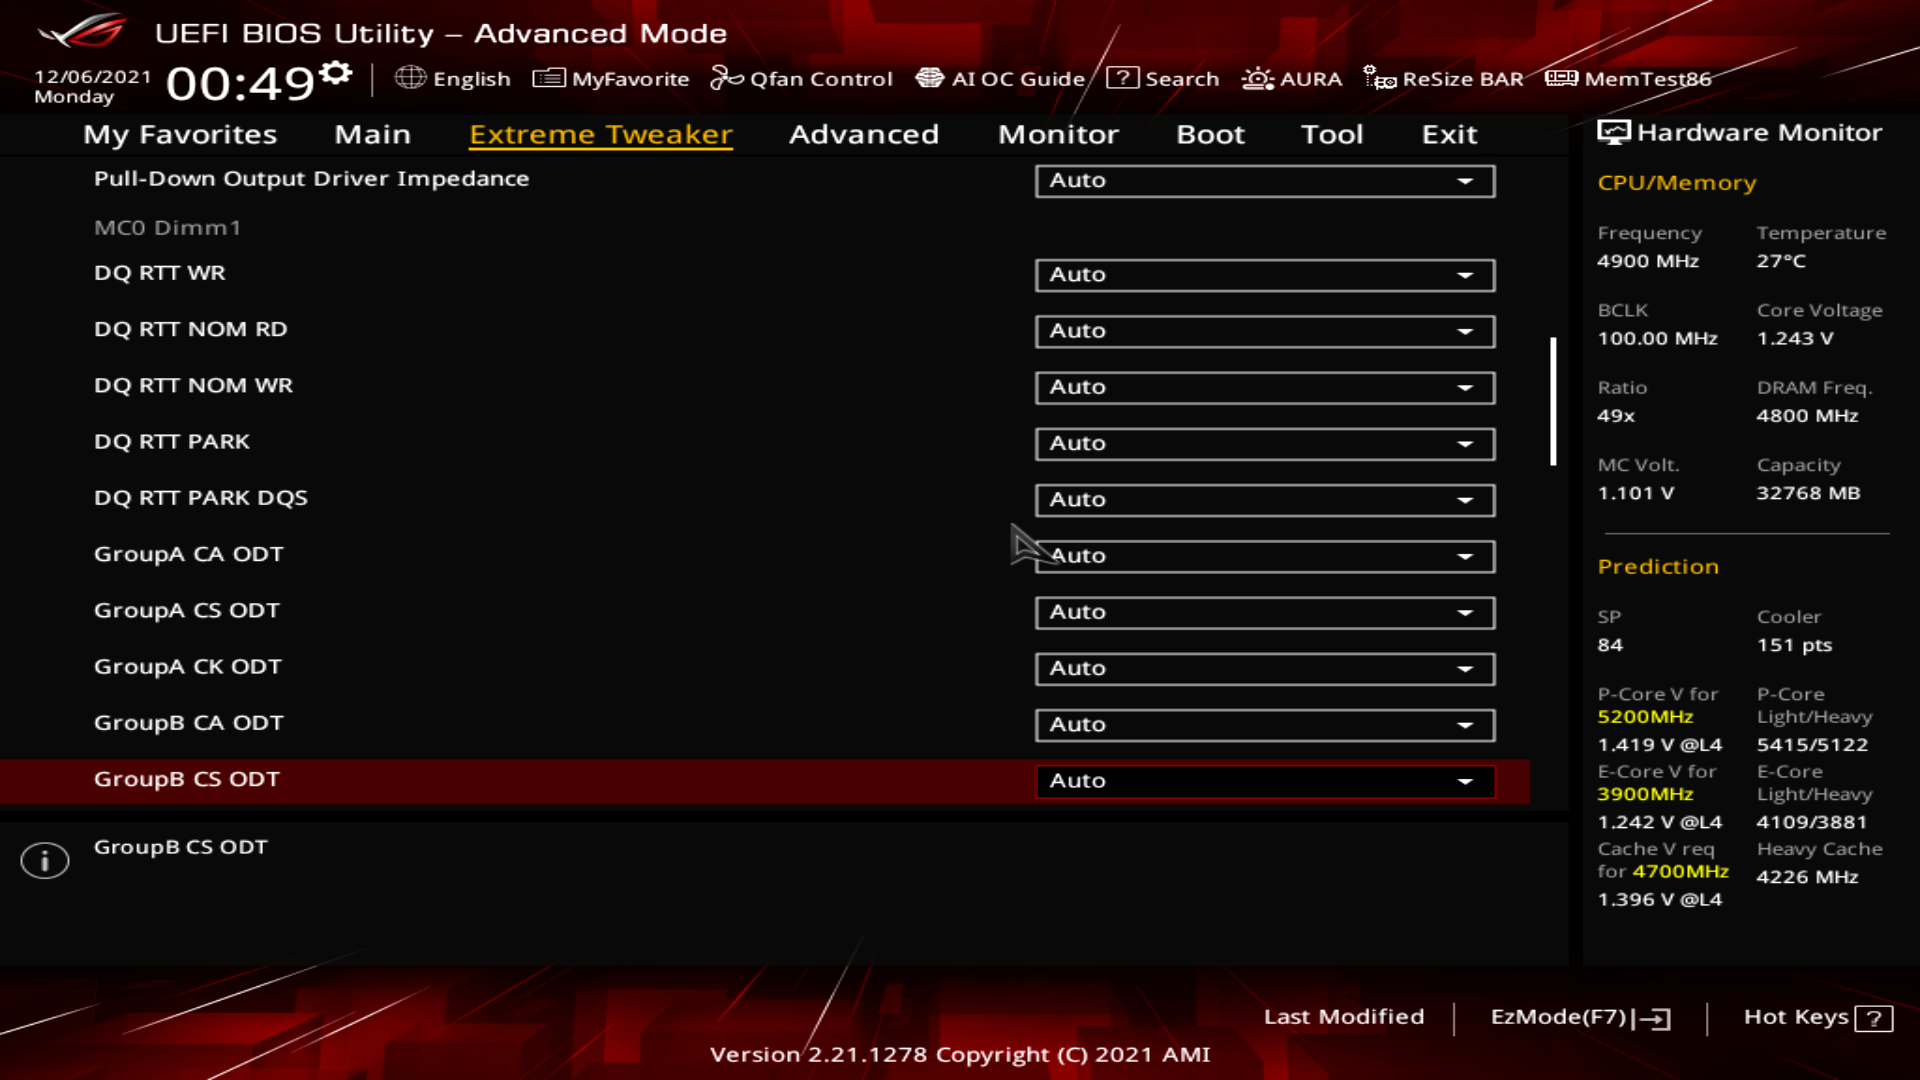
Task: Expand the DQ RTT WR Auto dropdown
Action: (x=1265, y=275)
